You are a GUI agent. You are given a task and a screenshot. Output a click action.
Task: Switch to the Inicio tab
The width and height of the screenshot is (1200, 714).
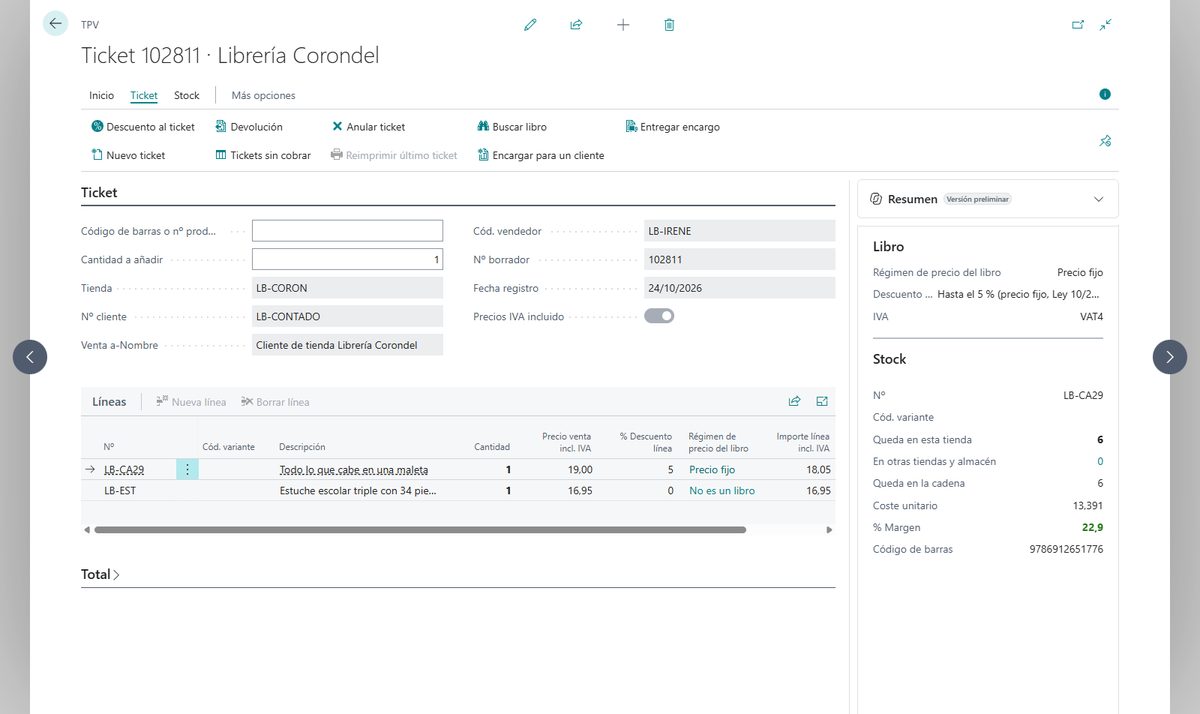102,95
